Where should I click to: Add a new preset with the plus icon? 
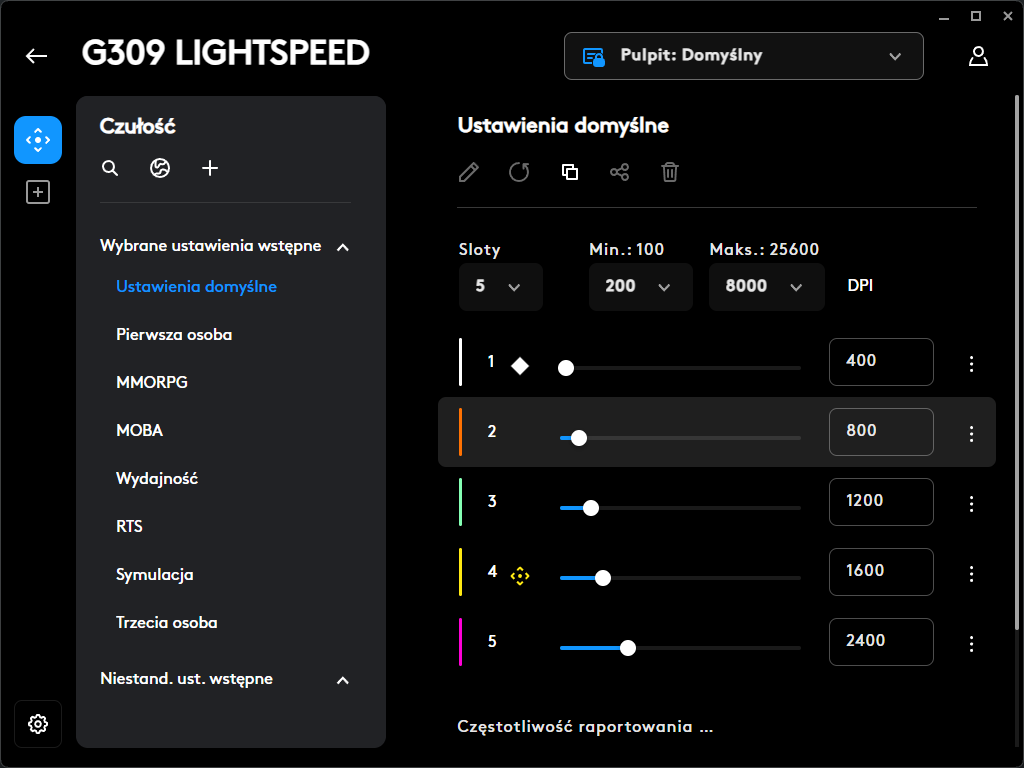click(x=210, y=168)
